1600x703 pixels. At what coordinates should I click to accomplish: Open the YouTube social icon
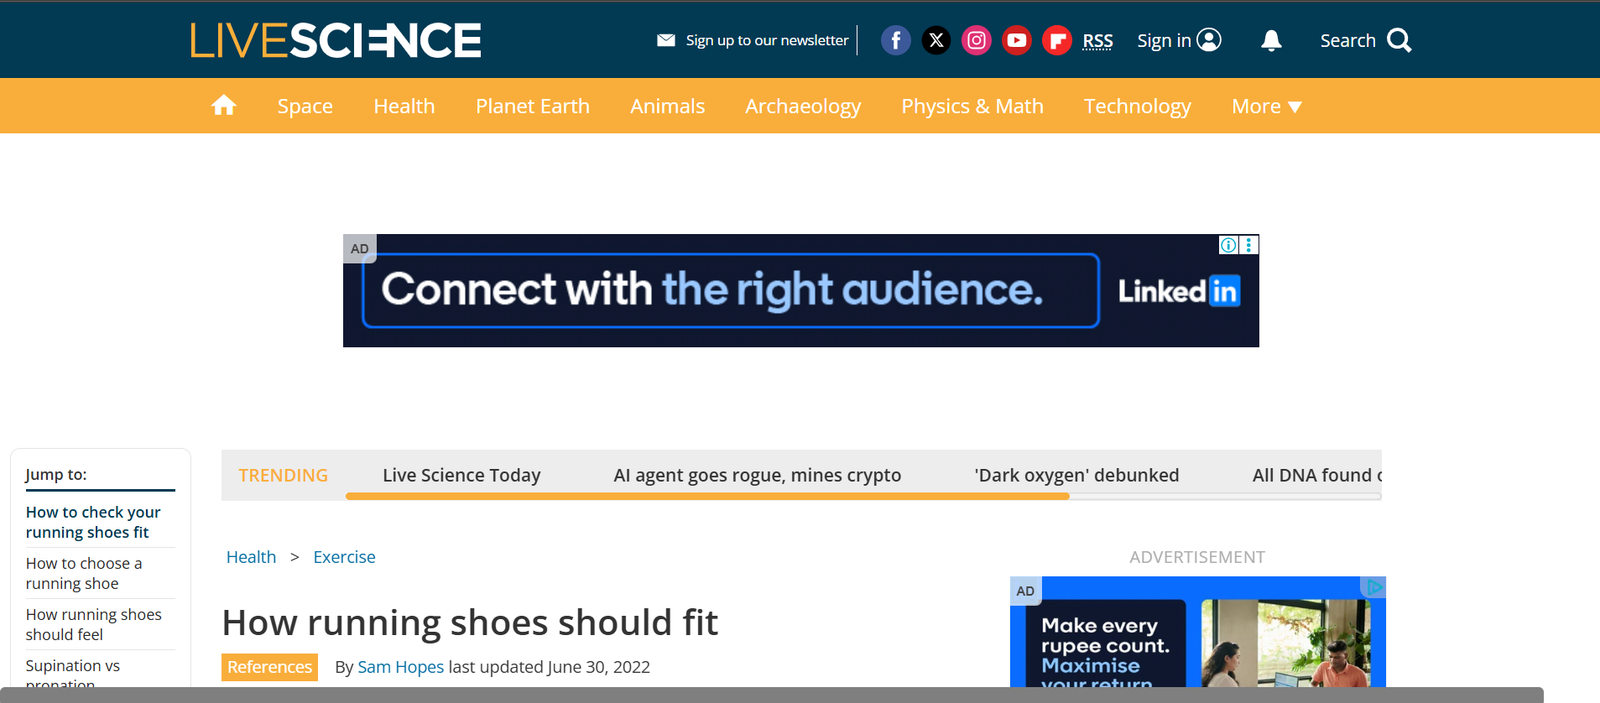pos(1016,41)
